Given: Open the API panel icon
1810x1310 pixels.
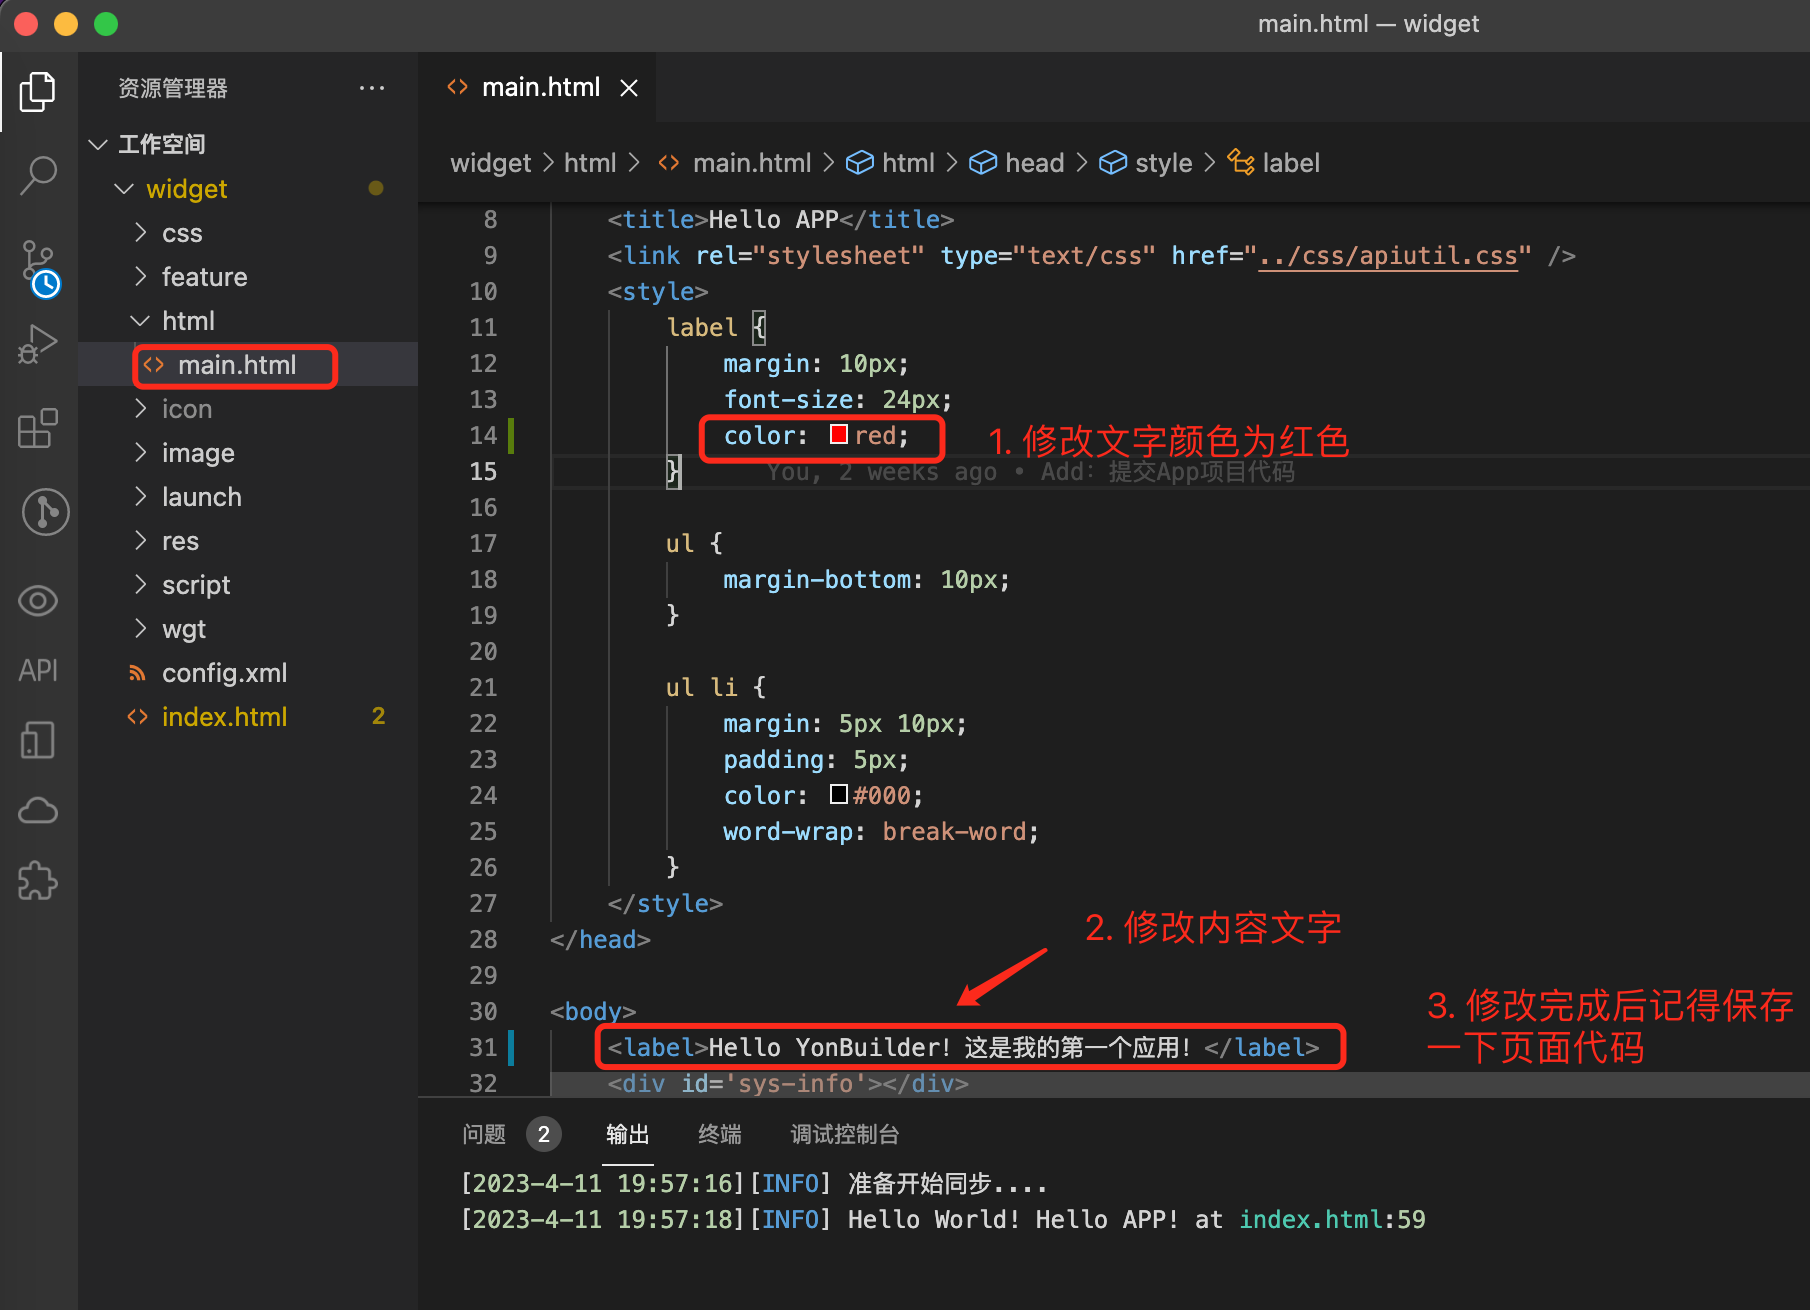Looking at the screenshot, I should pyautogui.click(x=38, y=670).
